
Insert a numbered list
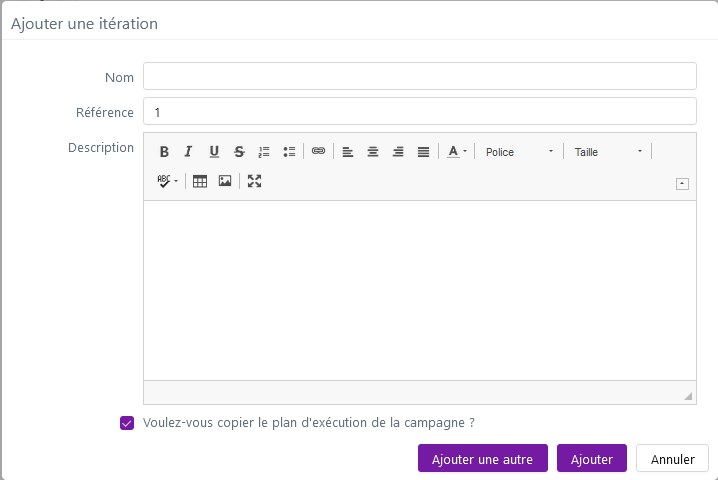coord(264,152)
